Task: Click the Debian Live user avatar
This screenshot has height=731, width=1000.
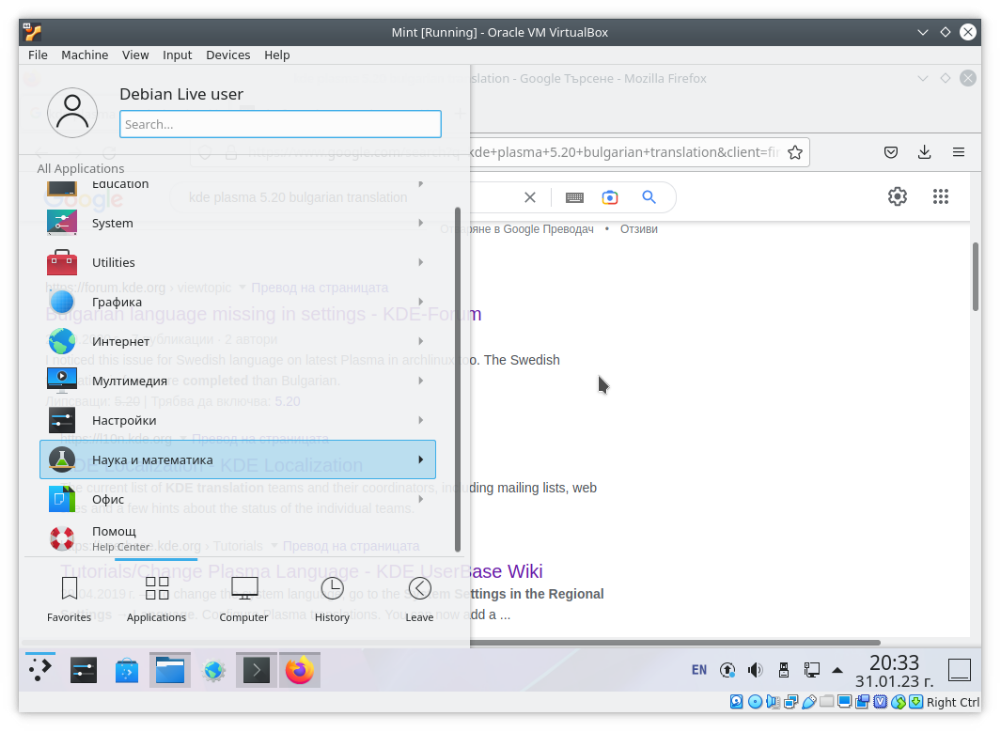Action: click(x=72, y=113)
